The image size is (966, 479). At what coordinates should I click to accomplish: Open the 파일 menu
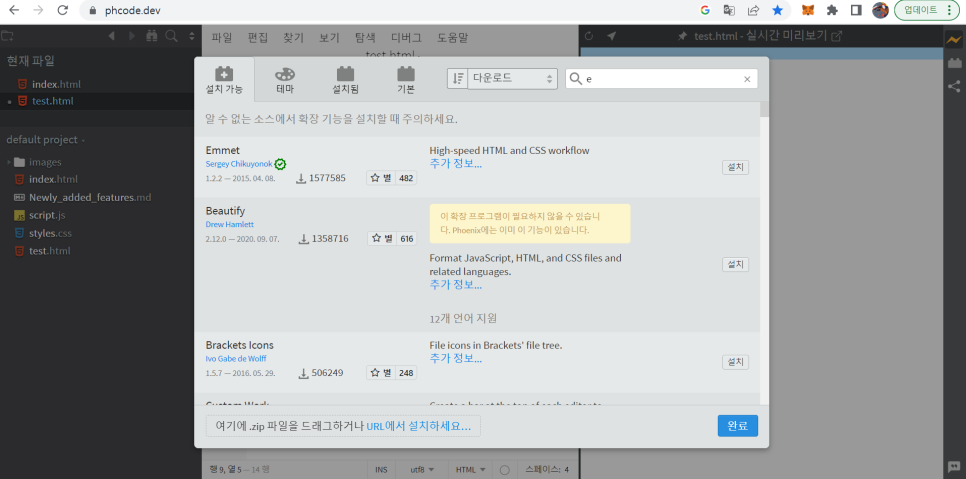[x=222, y=38]
